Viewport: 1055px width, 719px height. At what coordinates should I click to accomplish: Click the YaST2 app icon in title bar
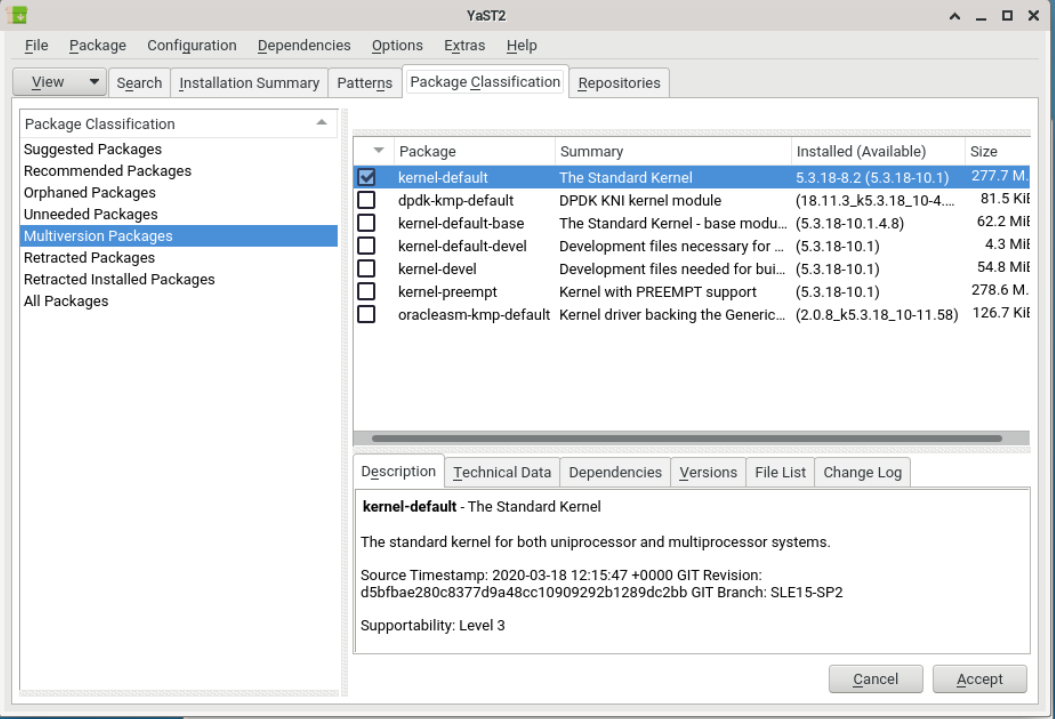(x=16, y=15)
